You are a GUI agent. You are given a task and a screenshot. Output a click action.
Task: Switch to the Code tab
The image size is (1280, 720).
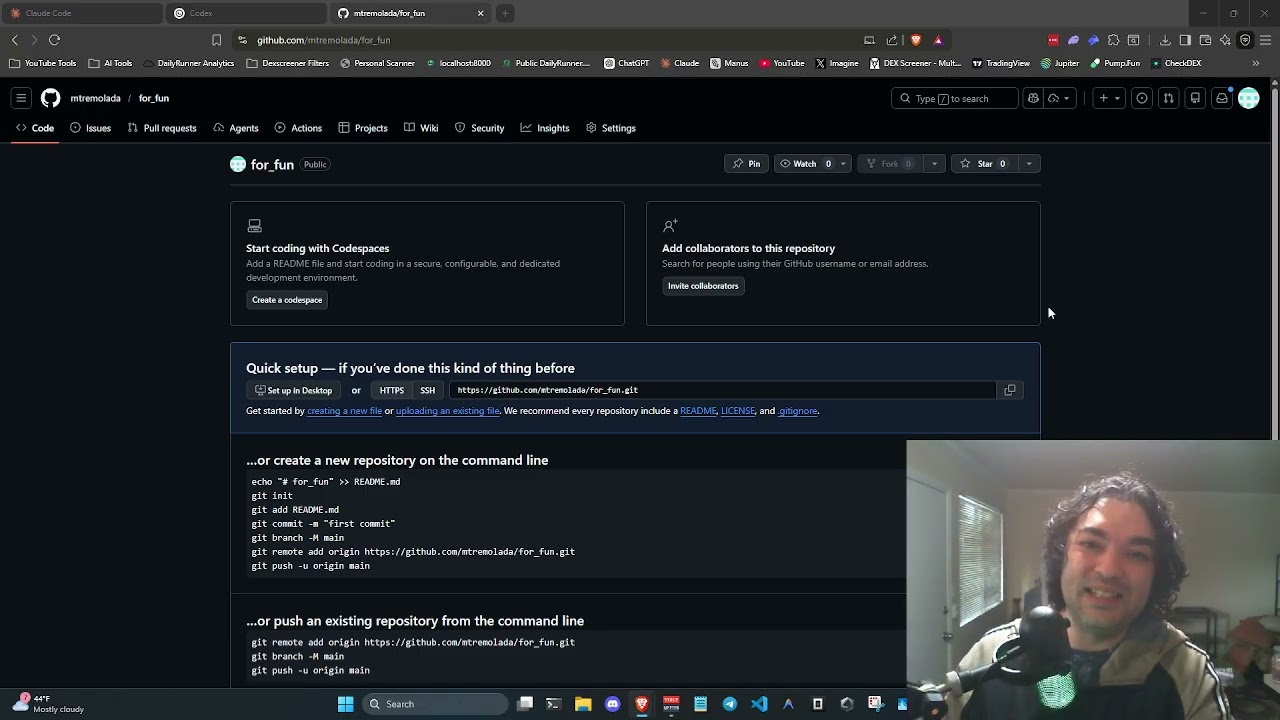[x=34, y=128]
